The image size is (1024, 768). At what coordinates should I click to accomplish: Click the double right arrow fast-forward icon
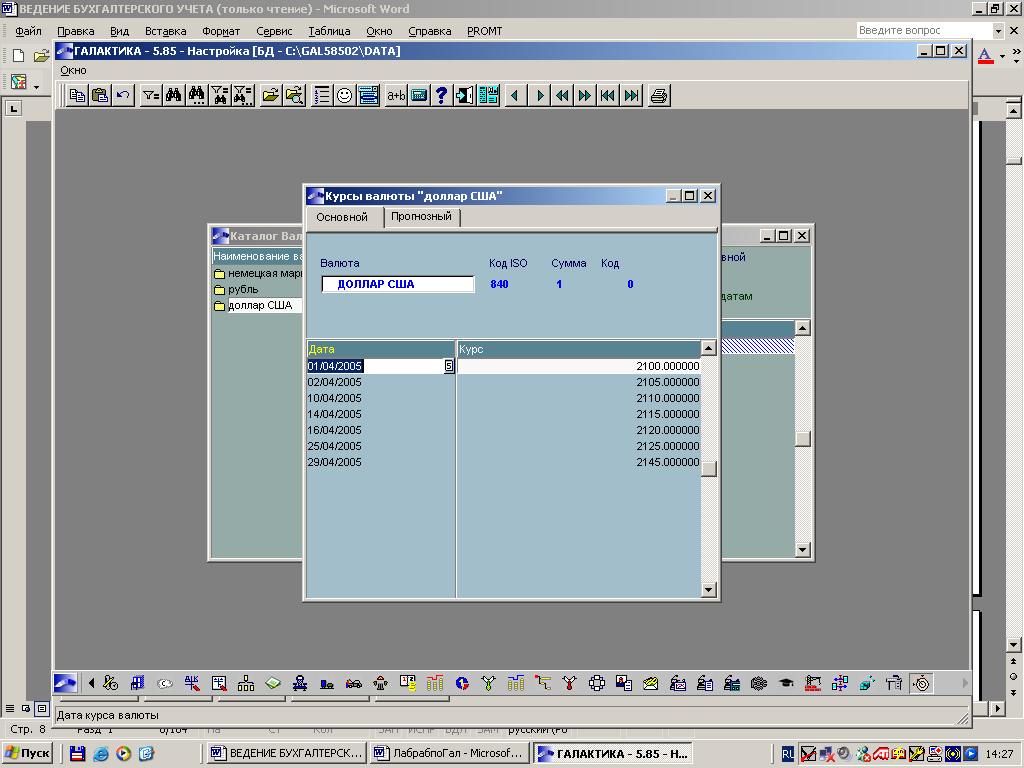tap(585, 96)
